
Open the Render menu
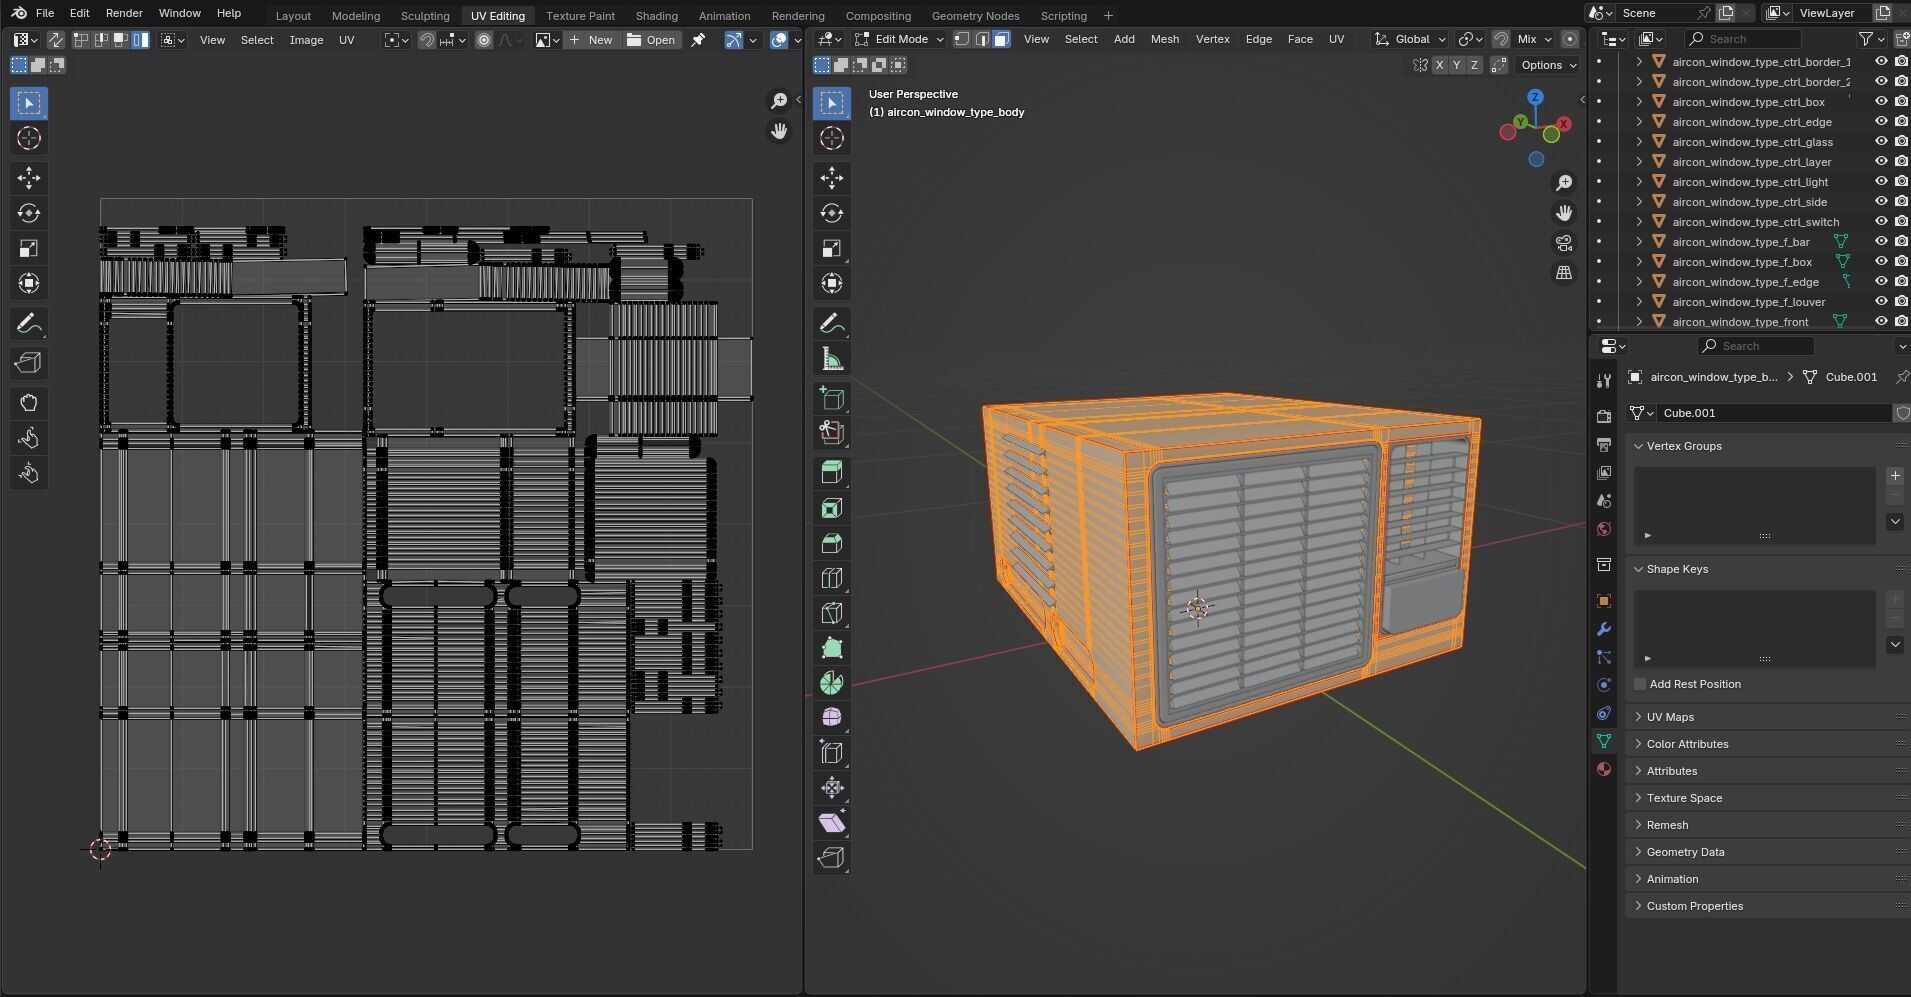124,13
